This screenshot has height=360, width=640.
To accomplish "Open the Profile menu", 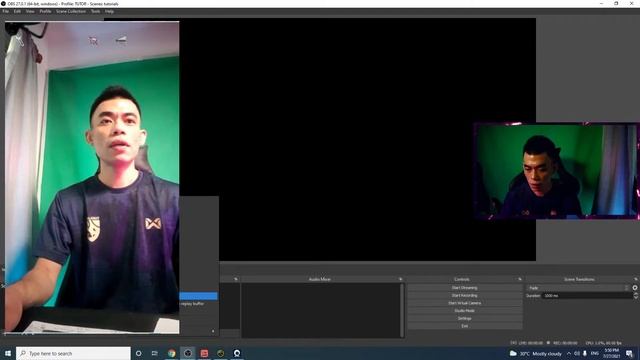I will point(45,11).
